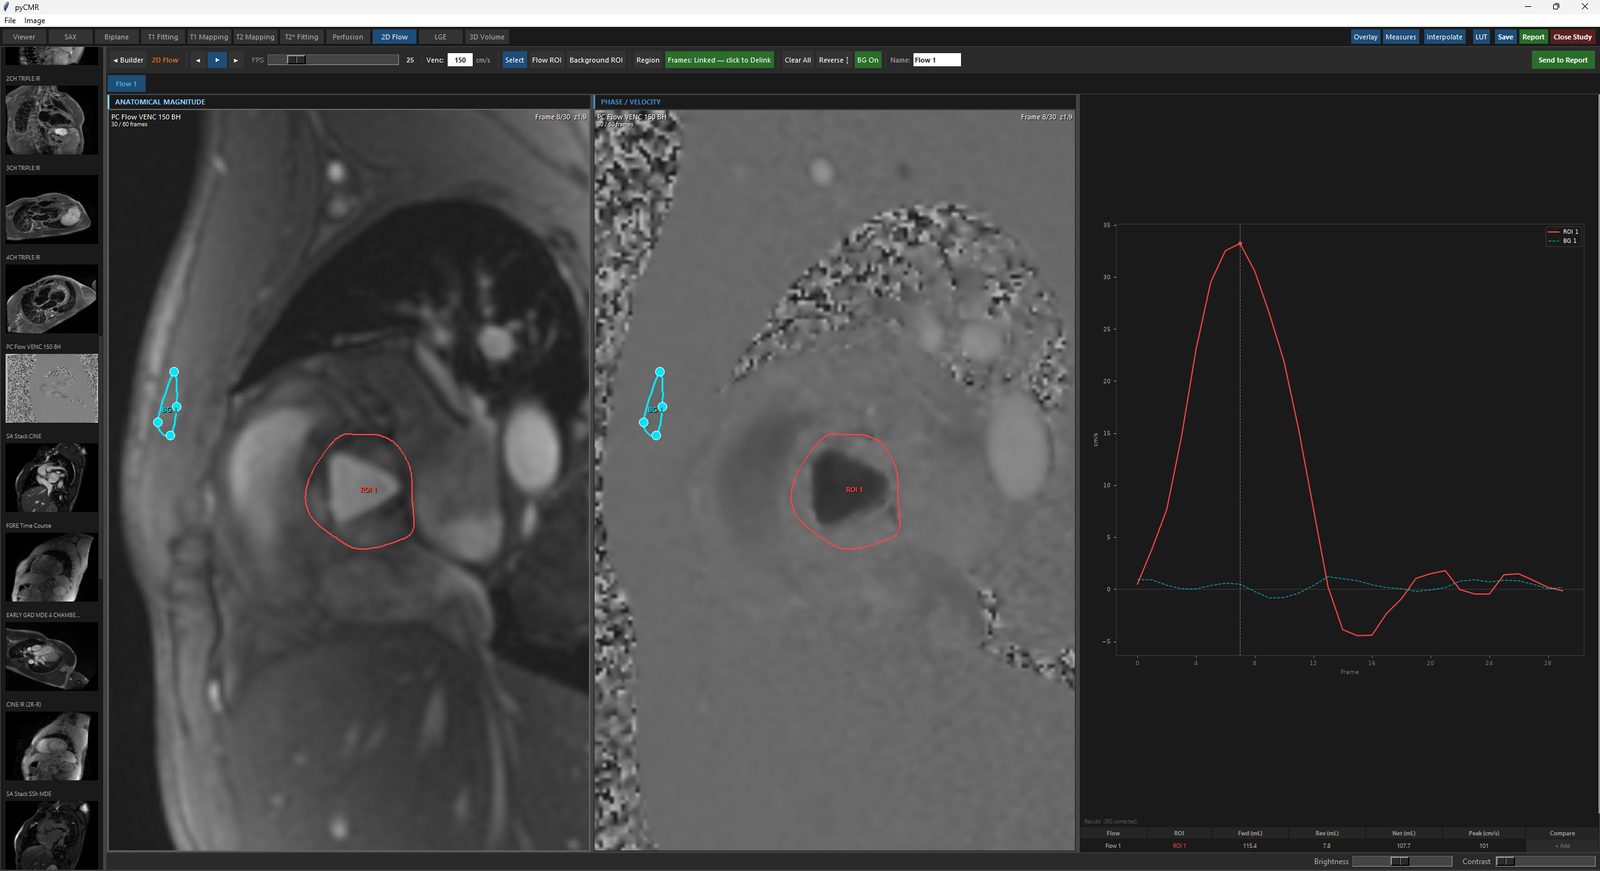Open the CINE IR (2R-R) thumbnail
The width and height of the screenshot is (1600, 871).
click(52, 745)
